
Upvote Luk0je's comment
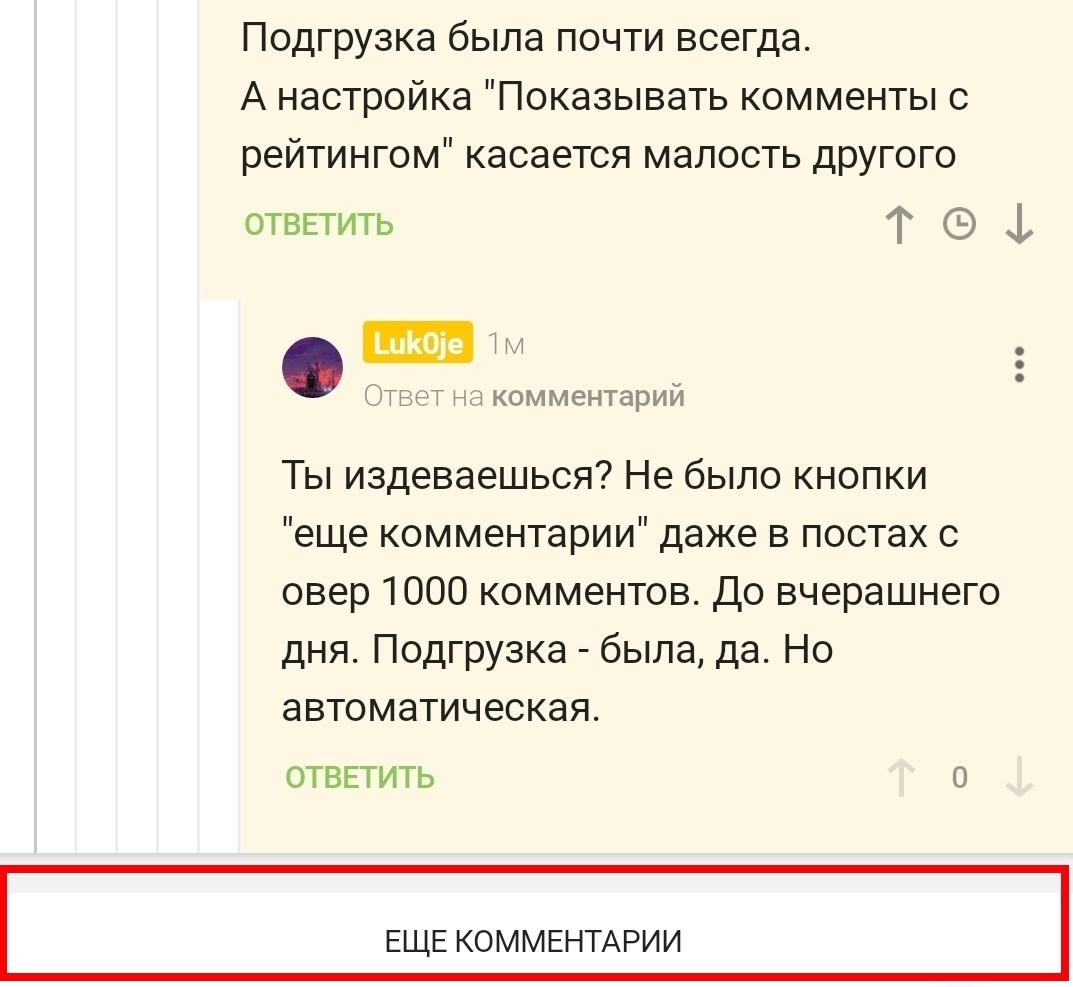(902, 778)
